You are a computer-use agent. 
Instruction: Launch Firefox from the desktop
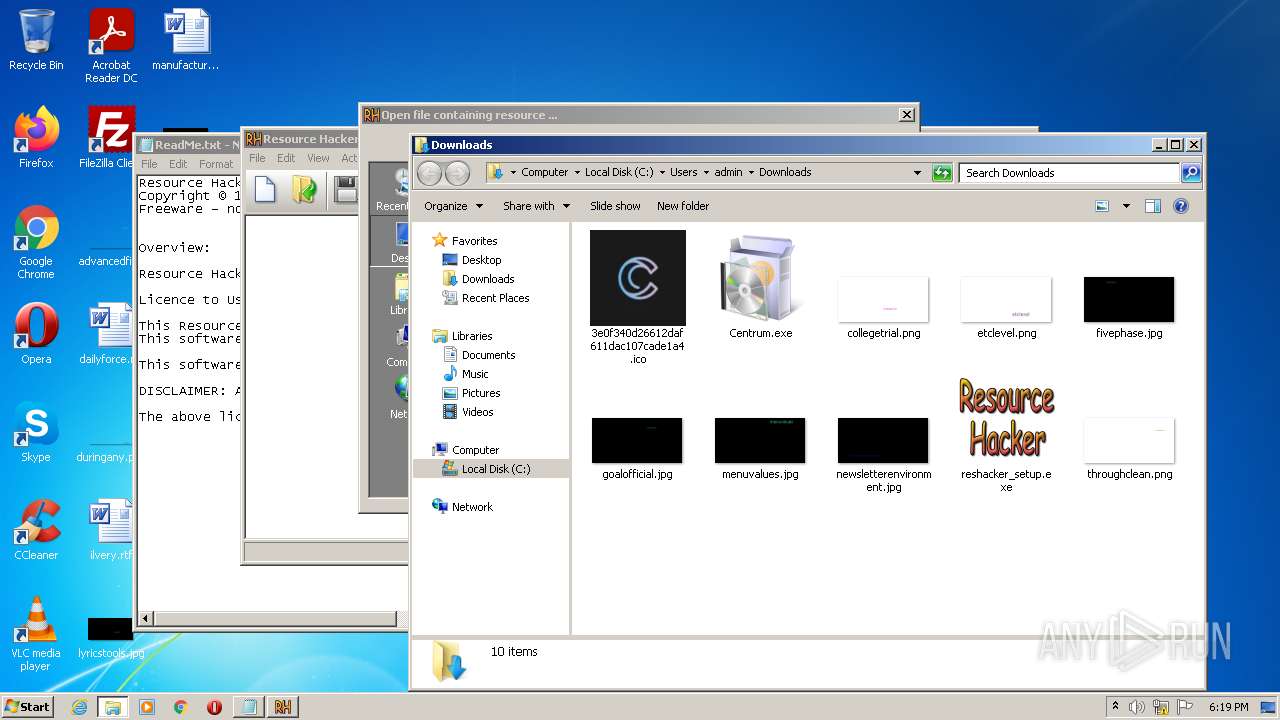36,138
